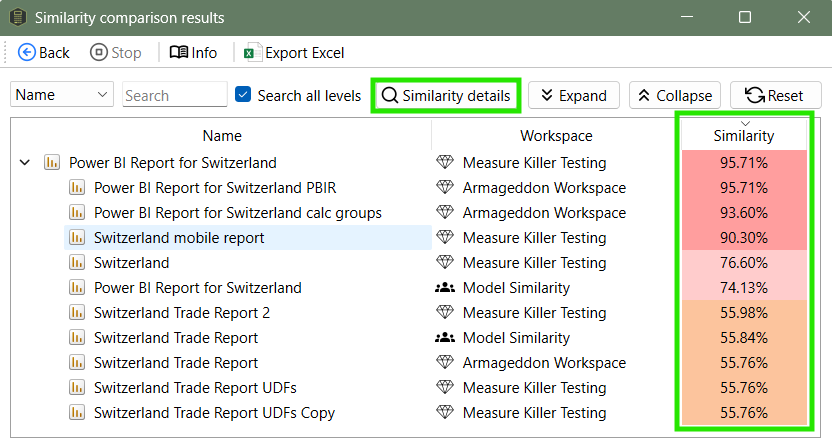Click report icon beside Switzerland PBIR row

[77, 187]
